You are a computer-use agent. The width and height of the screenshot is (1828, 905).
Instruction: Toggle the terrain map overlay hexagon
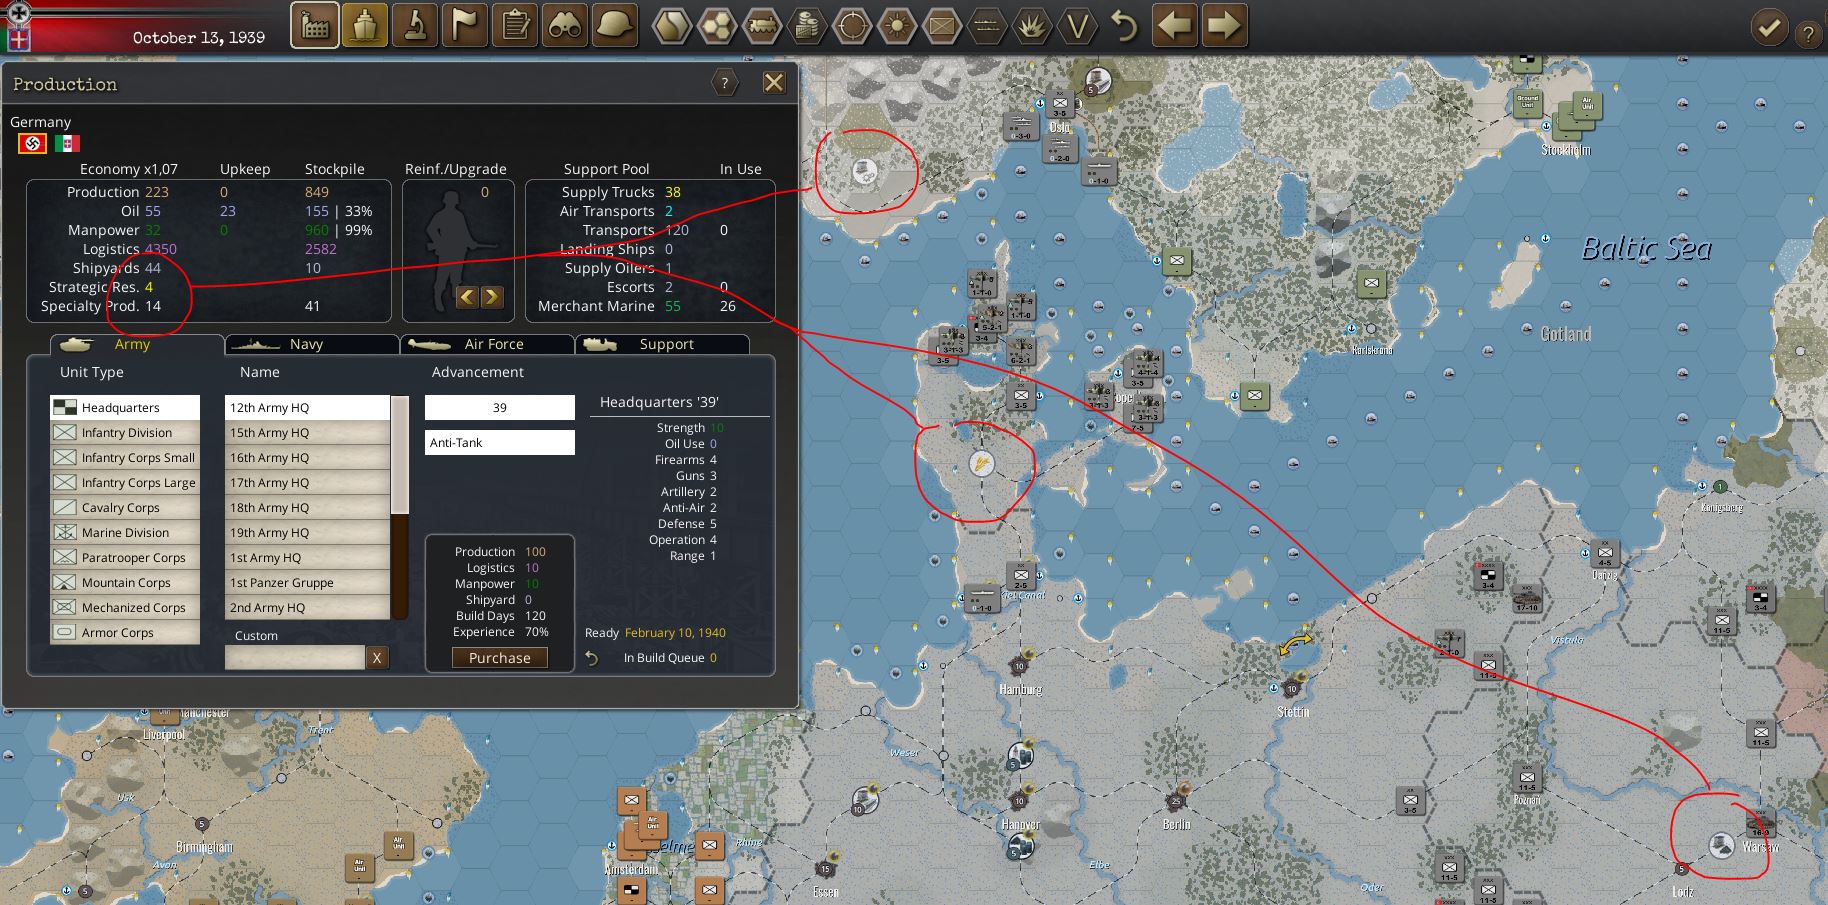pyautogui.click(x=672, y=27)
